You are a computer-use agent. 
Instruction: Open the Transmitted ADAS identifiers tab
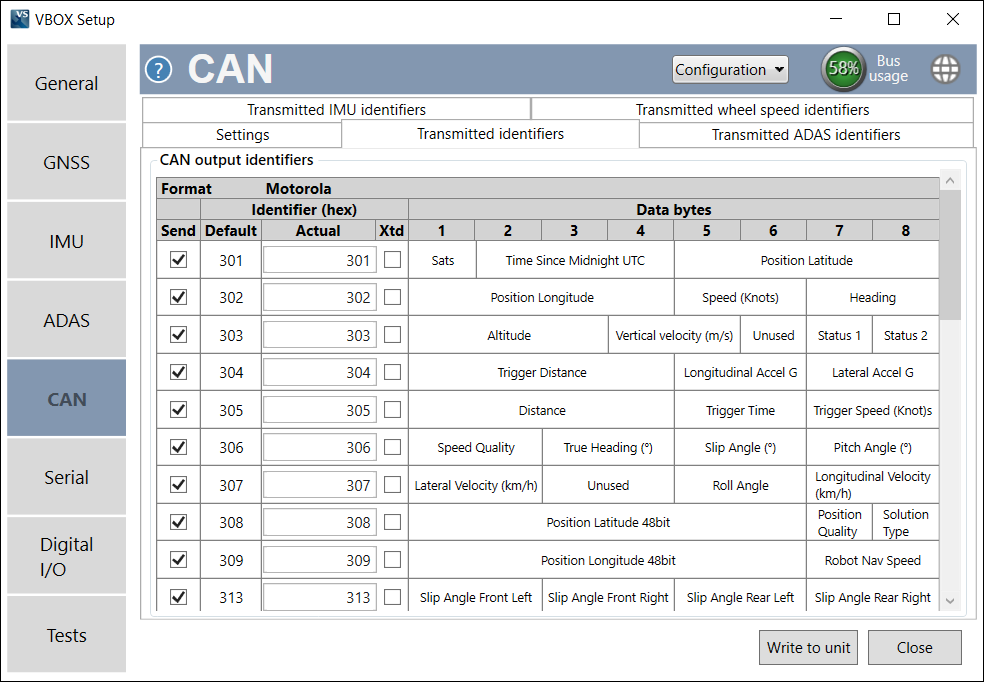pos(808,134)
